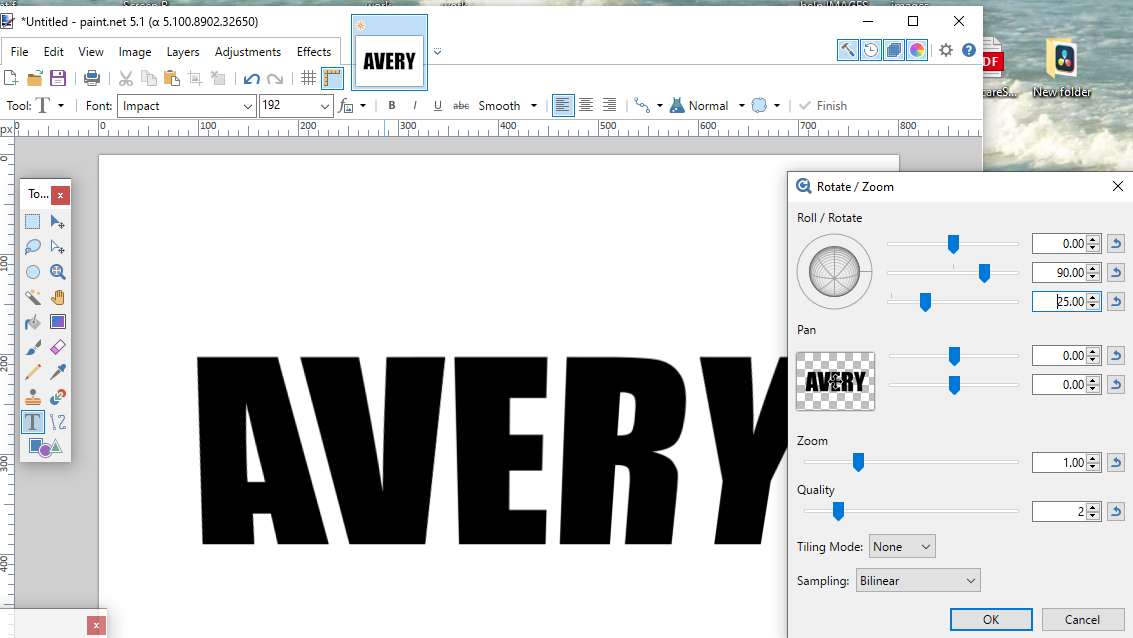Viewport: 1133px width, 638px height.
Task: Open the File menu
Action: 20,52
